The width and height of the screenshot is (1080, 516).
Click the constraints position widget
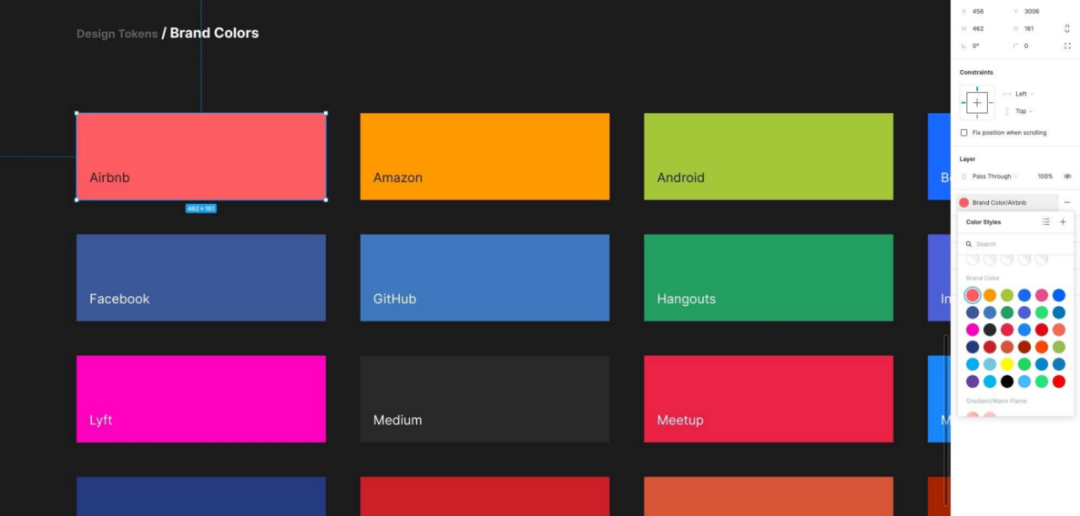(x=977, y=103)
